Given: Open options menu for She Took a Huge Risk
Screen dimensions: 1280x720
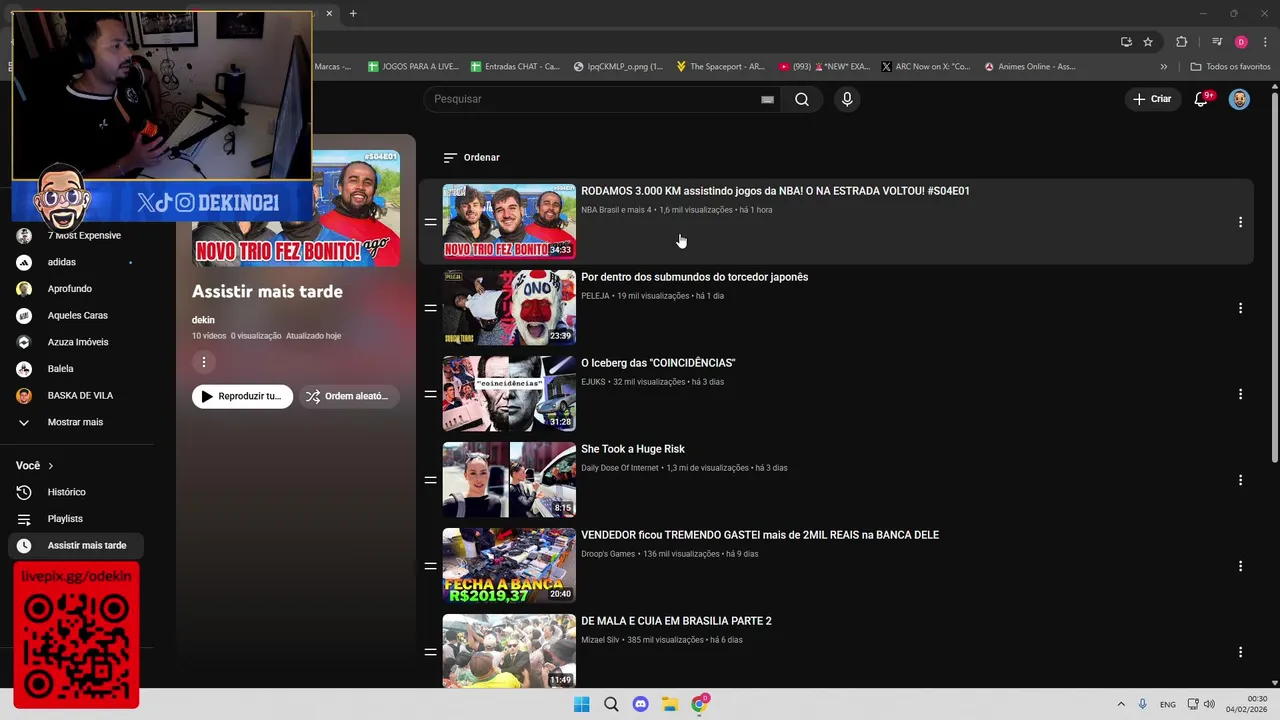Looking at the screenshot, I should 1240,480.
